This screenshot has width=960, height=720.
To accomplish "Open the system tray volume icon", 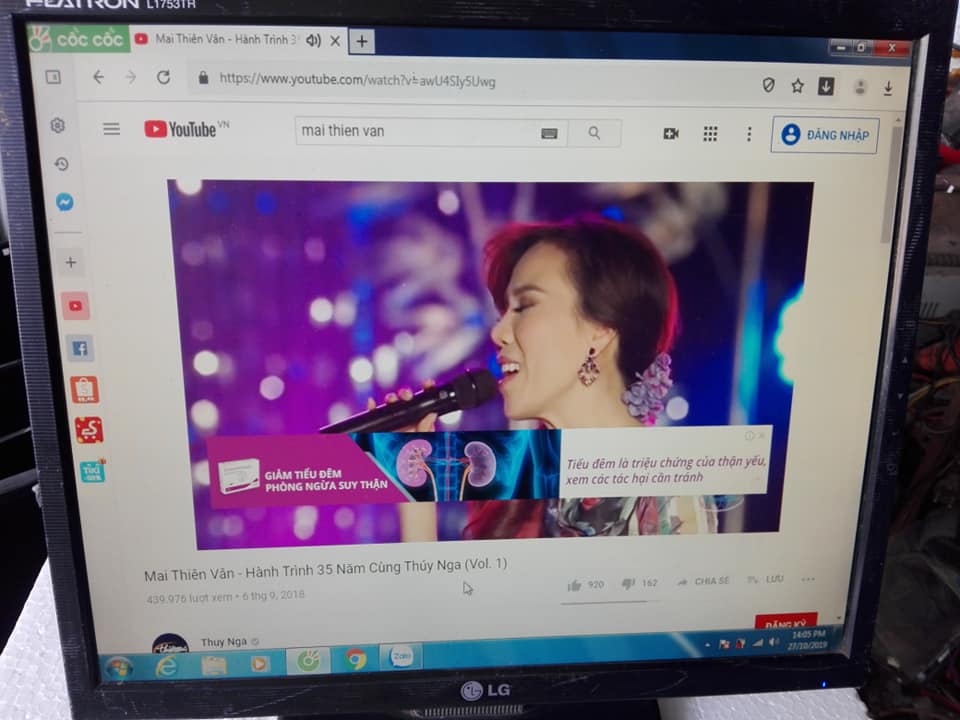I will (773, 642).
